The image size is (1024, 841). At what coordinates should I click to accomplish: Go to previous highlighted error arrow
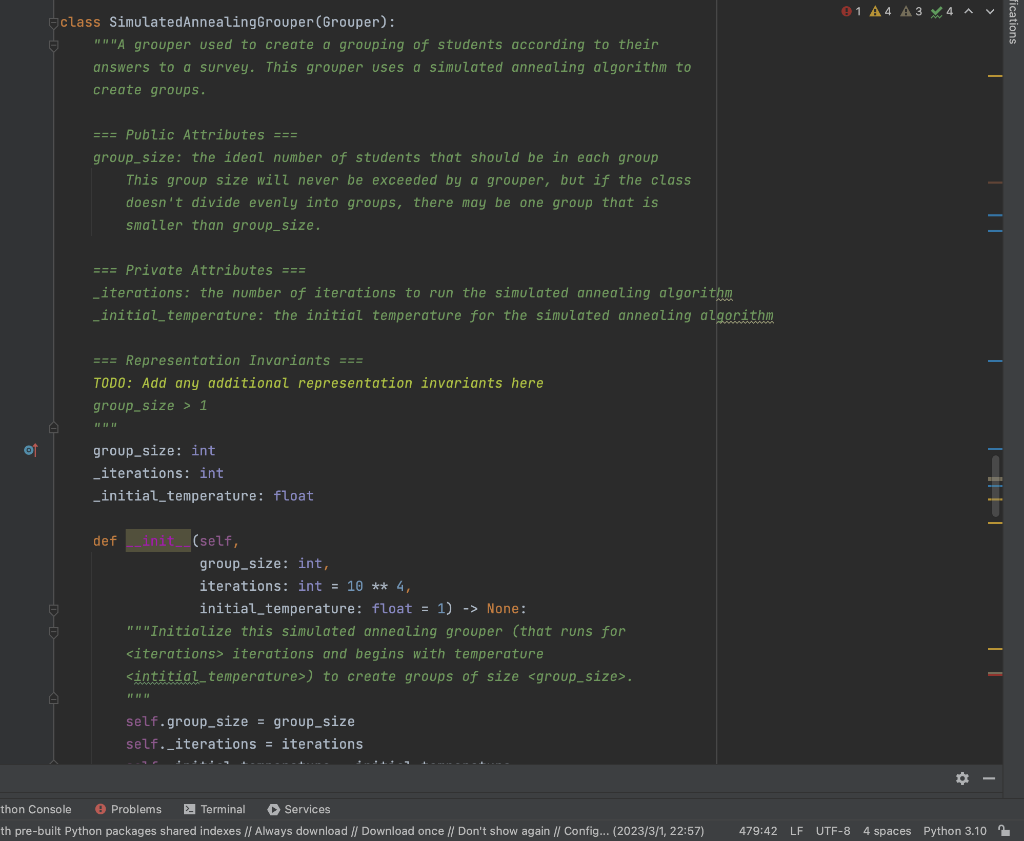point(968,11)
